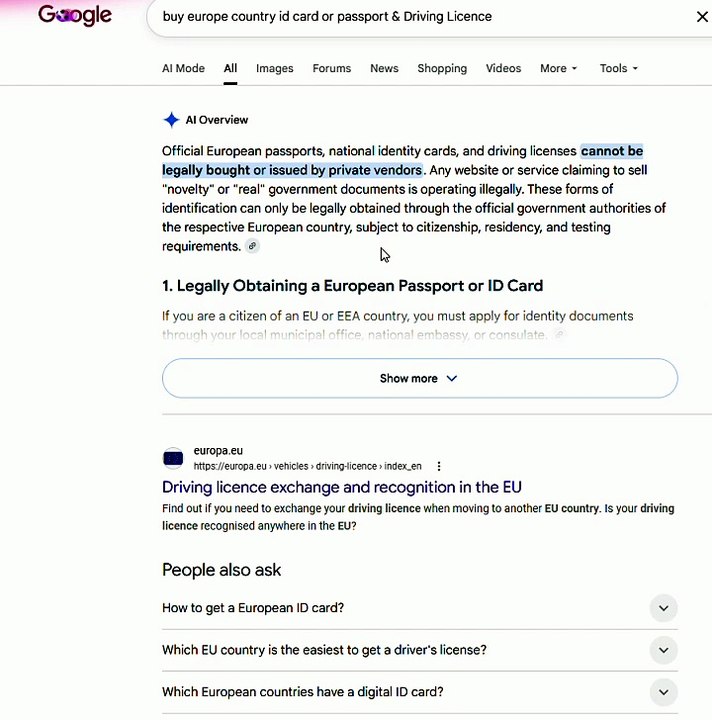Clear the search box with X icon
Image resolution: width=712 pixels, height=720 pixels.
702,17
